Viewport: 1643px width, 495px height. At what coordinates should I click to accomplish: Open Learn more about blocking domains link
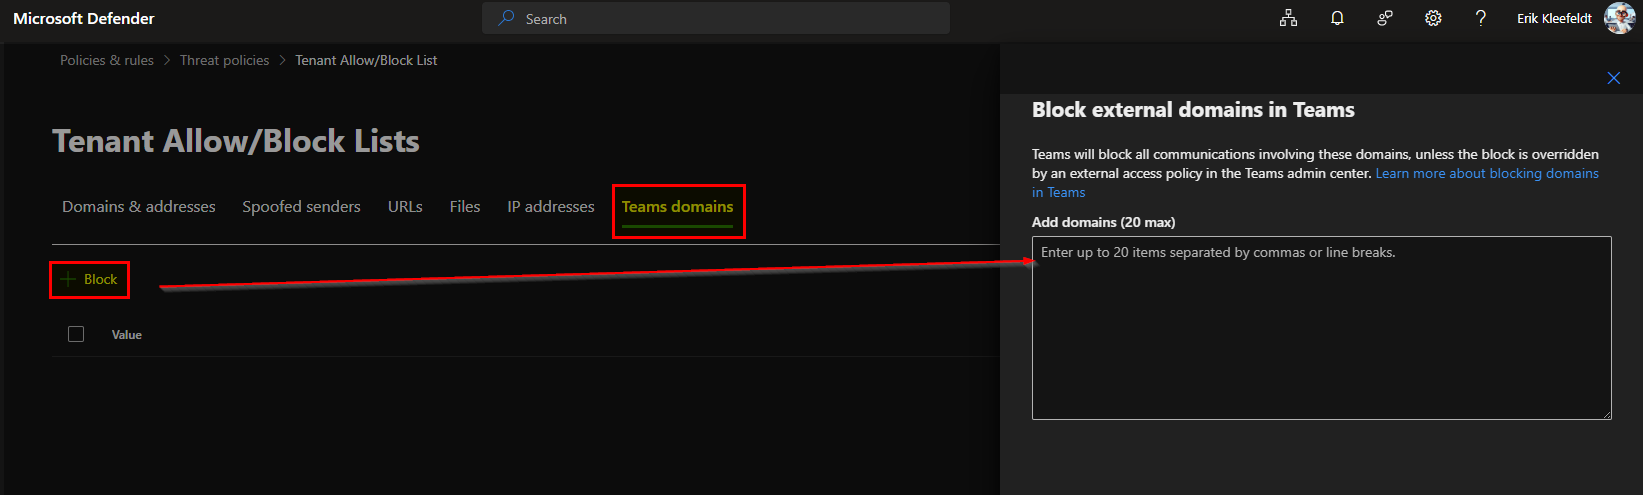(1486, 173)
